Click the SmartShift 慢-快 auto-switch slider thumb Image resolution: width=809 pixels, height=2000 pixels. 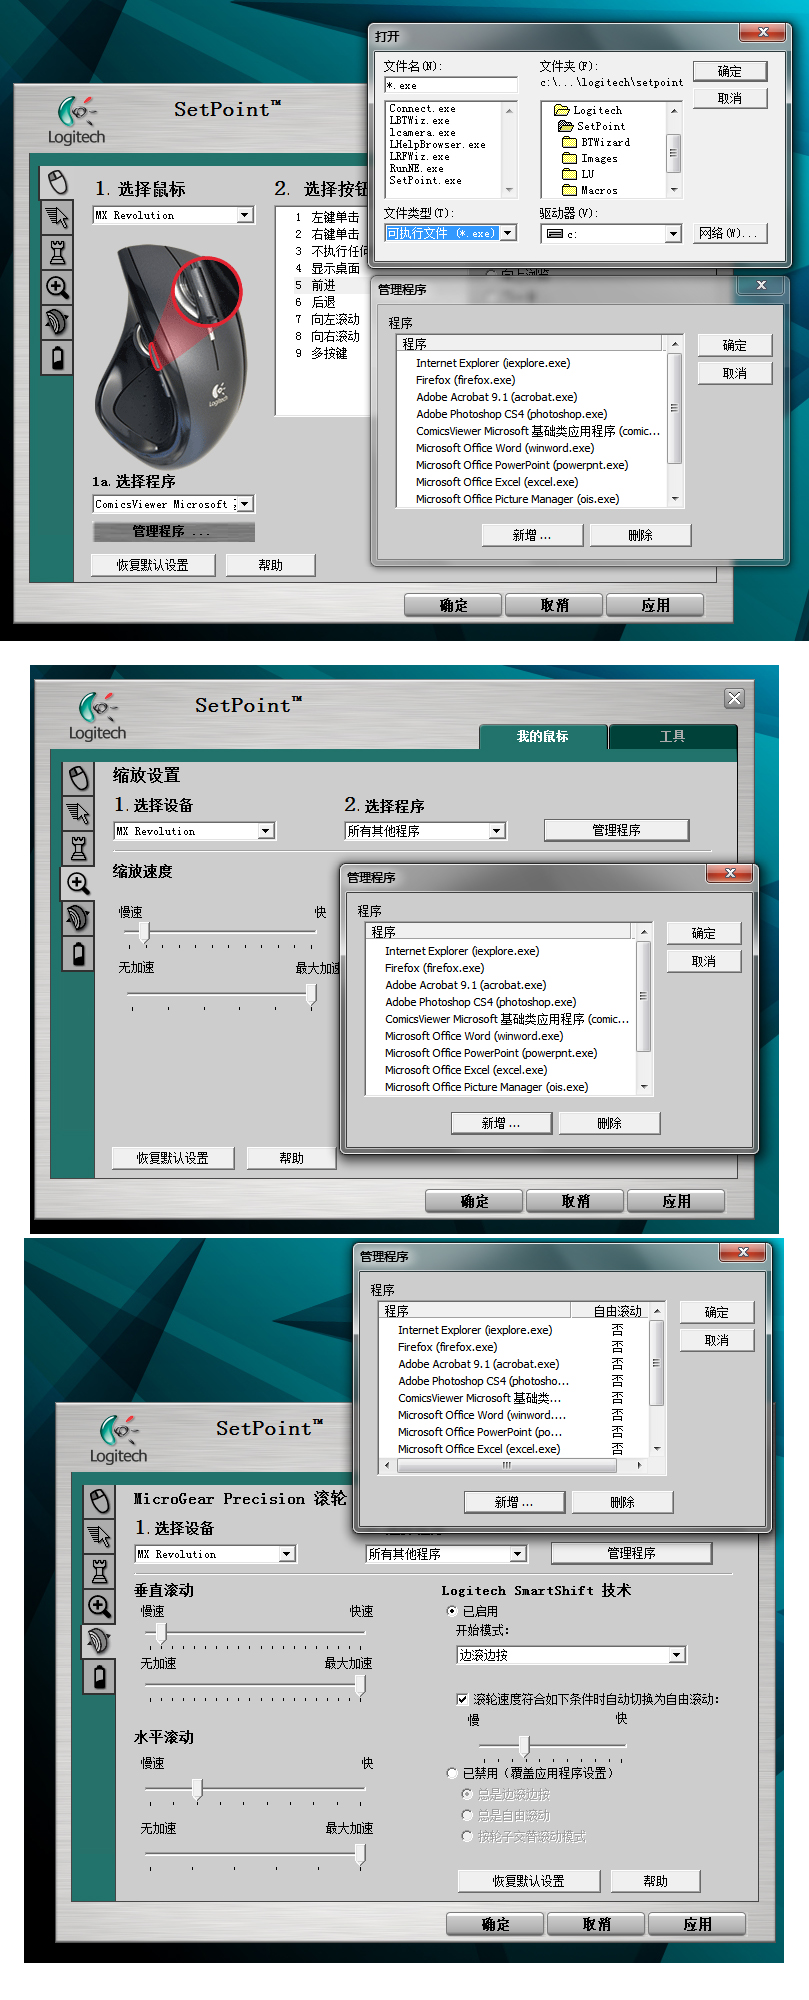[x=524, y=1745]
